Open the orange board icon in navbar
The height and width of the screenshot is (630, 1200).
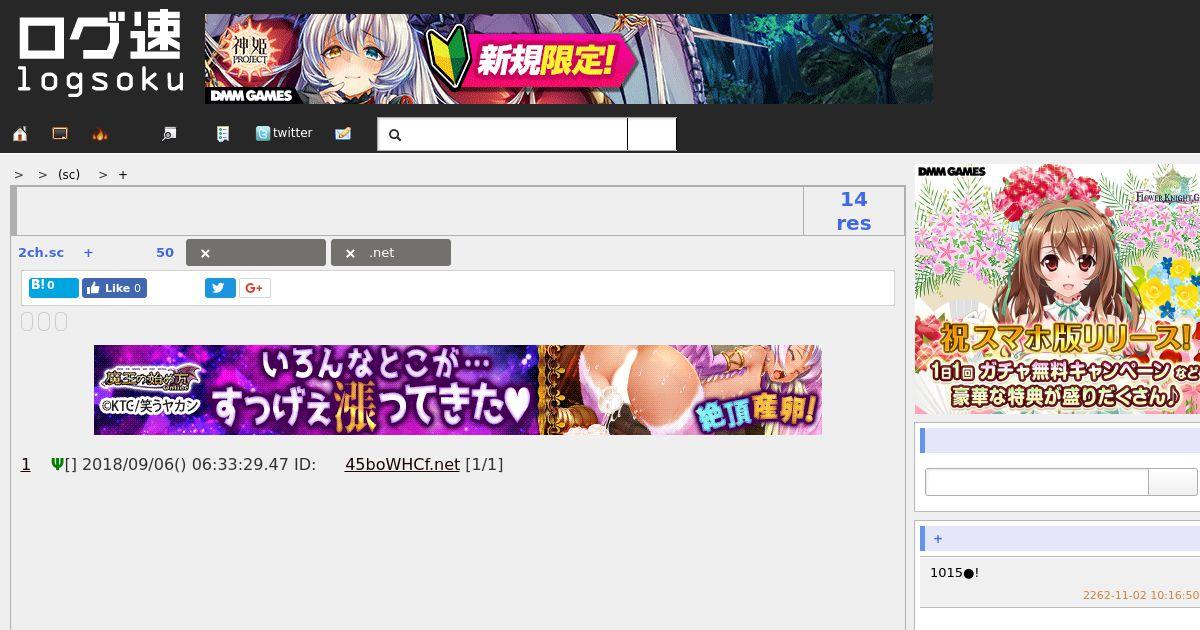click(x=60, y=134)
